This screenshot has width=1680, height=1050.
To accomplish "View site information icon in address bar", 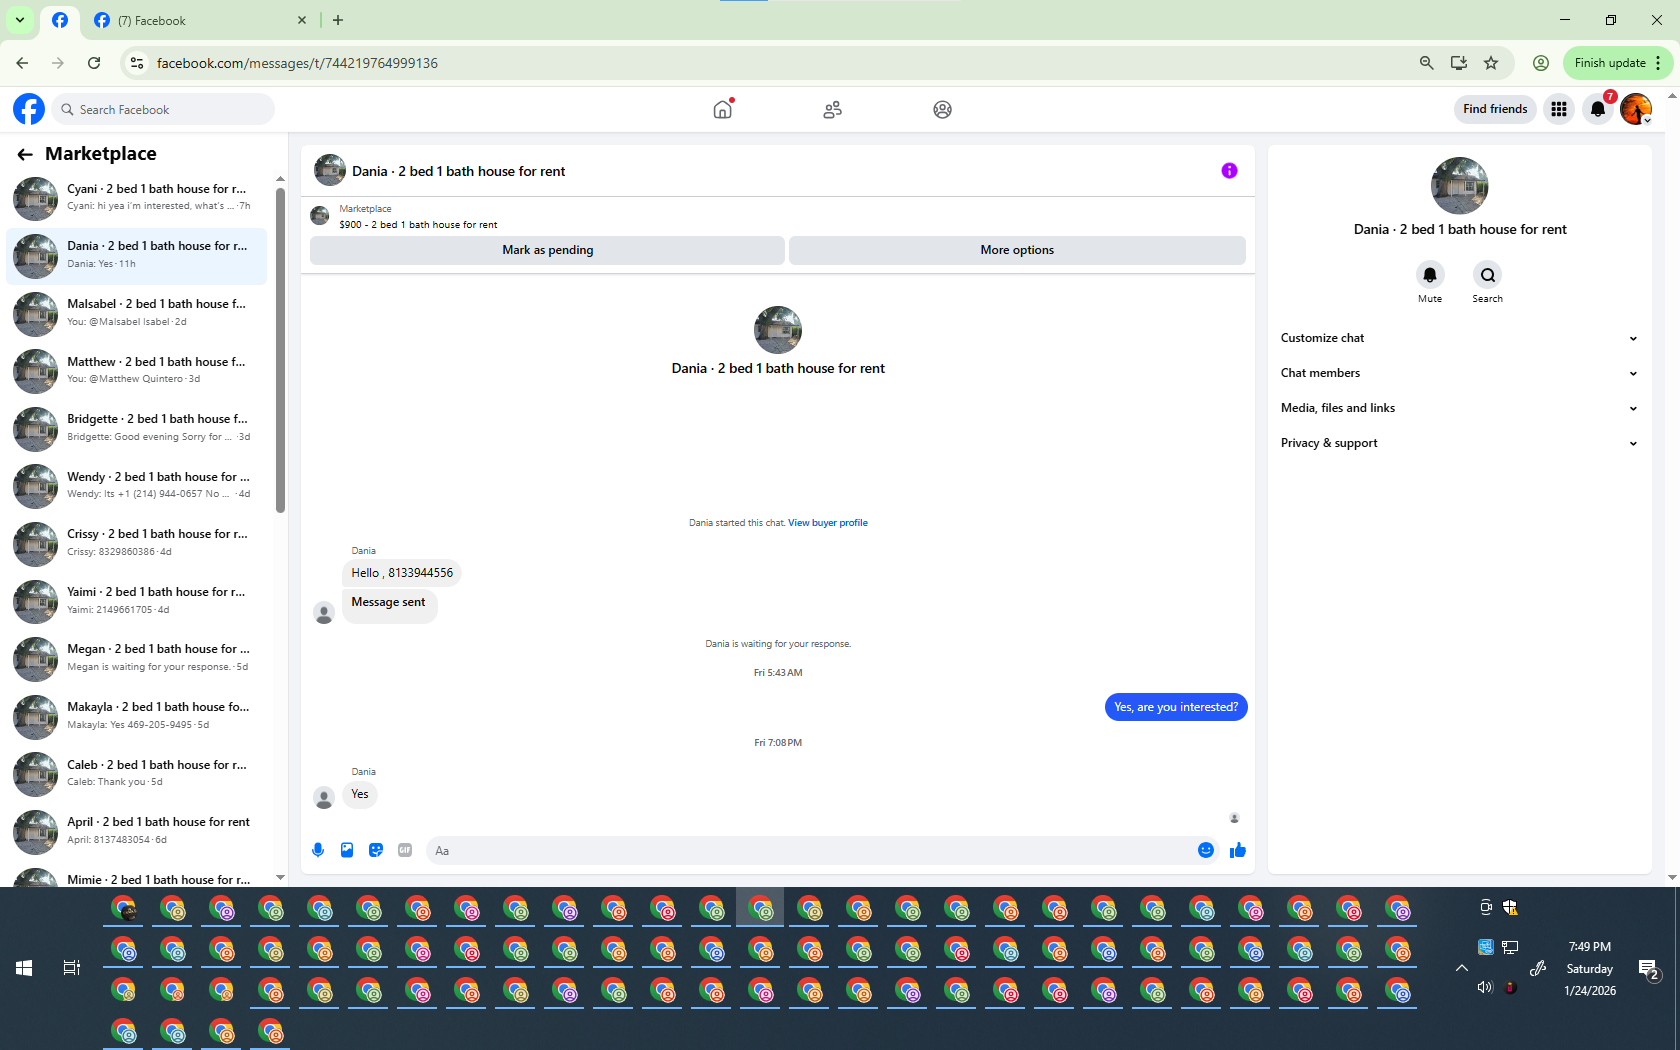I will click(137, 63).
